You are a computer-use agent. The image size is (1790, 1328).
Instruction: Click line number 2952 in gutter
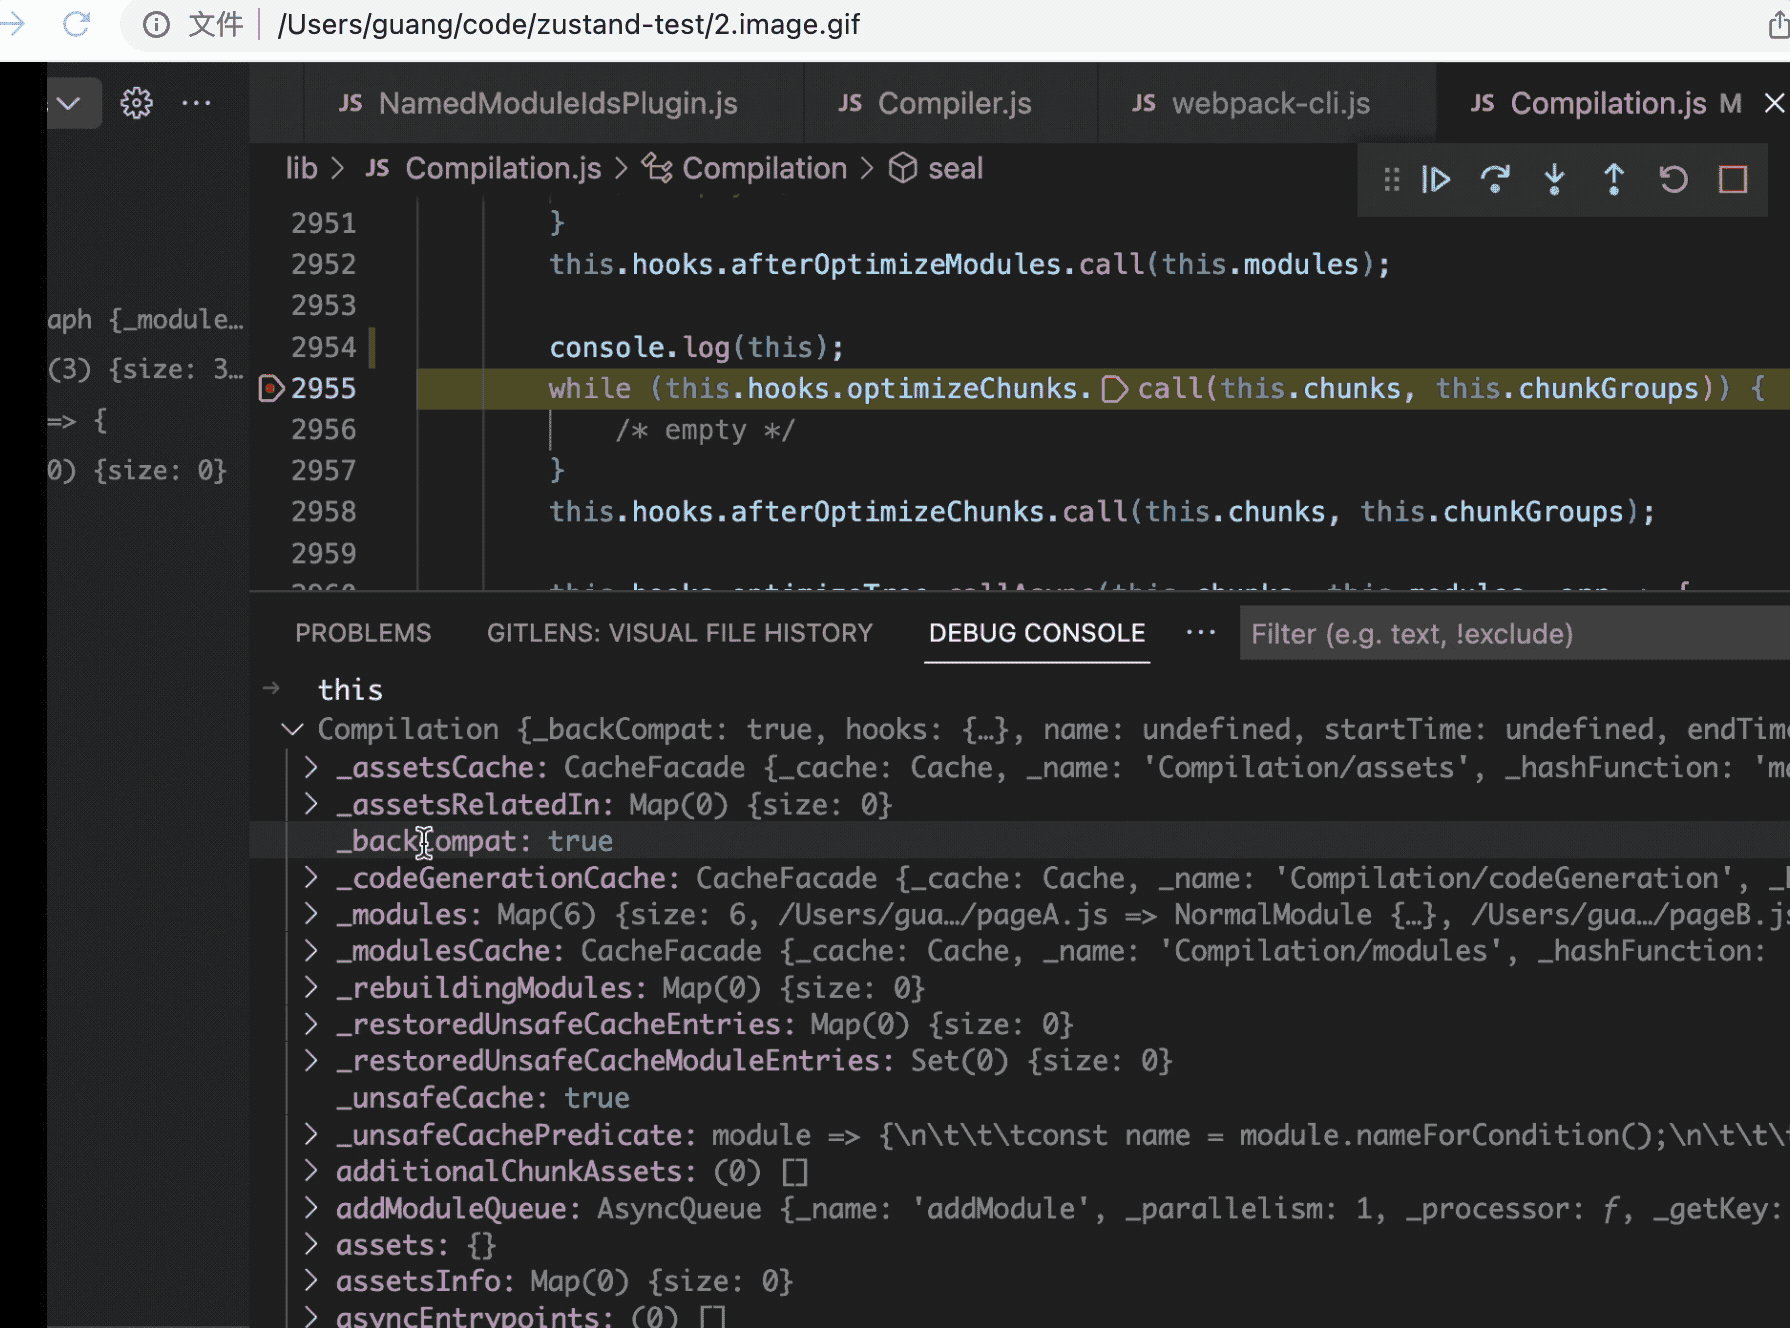pyautogui.click(x=323, y=264)
